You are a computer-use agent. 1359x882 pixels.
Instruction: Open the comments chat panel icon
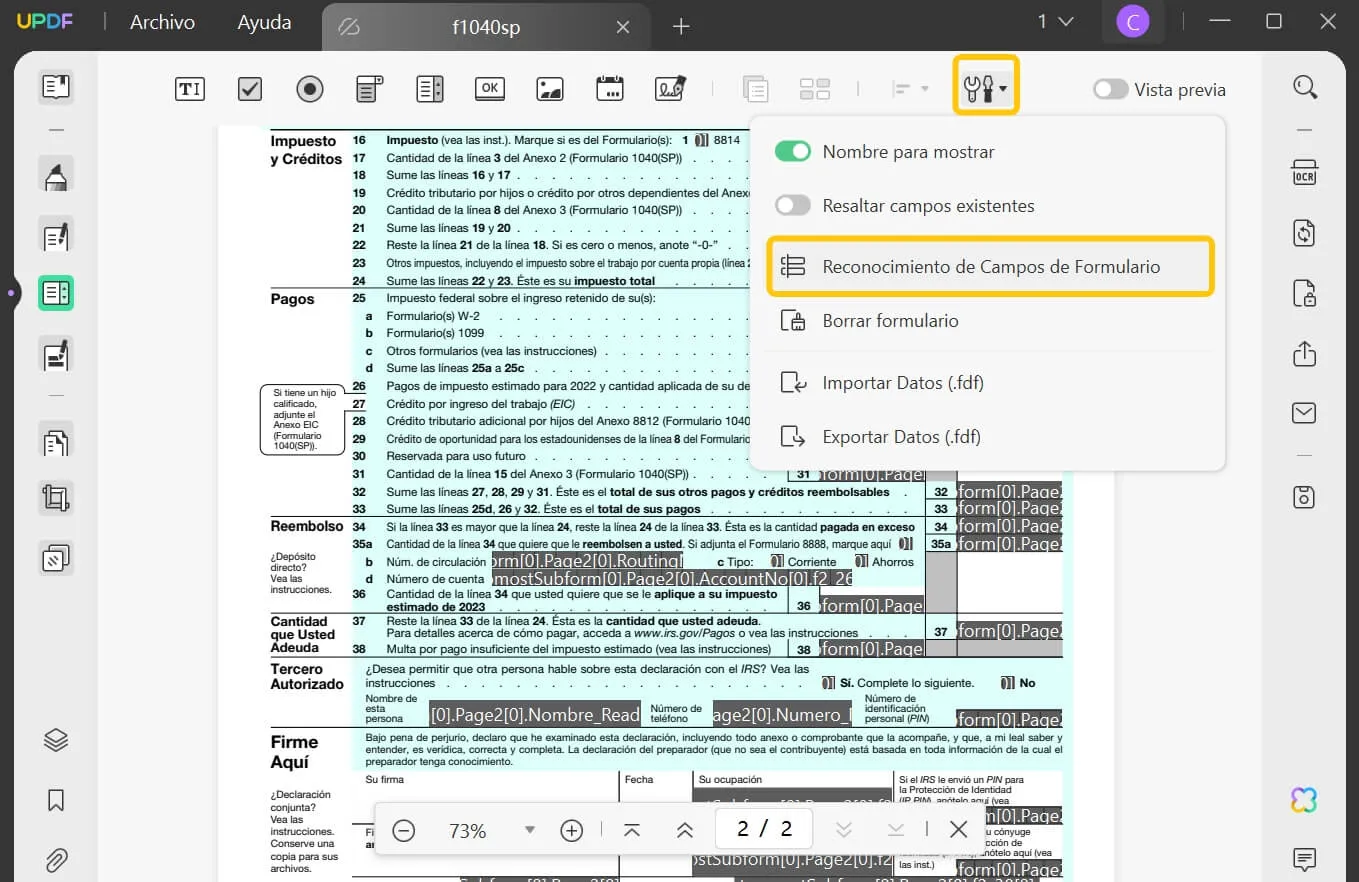1304,859
